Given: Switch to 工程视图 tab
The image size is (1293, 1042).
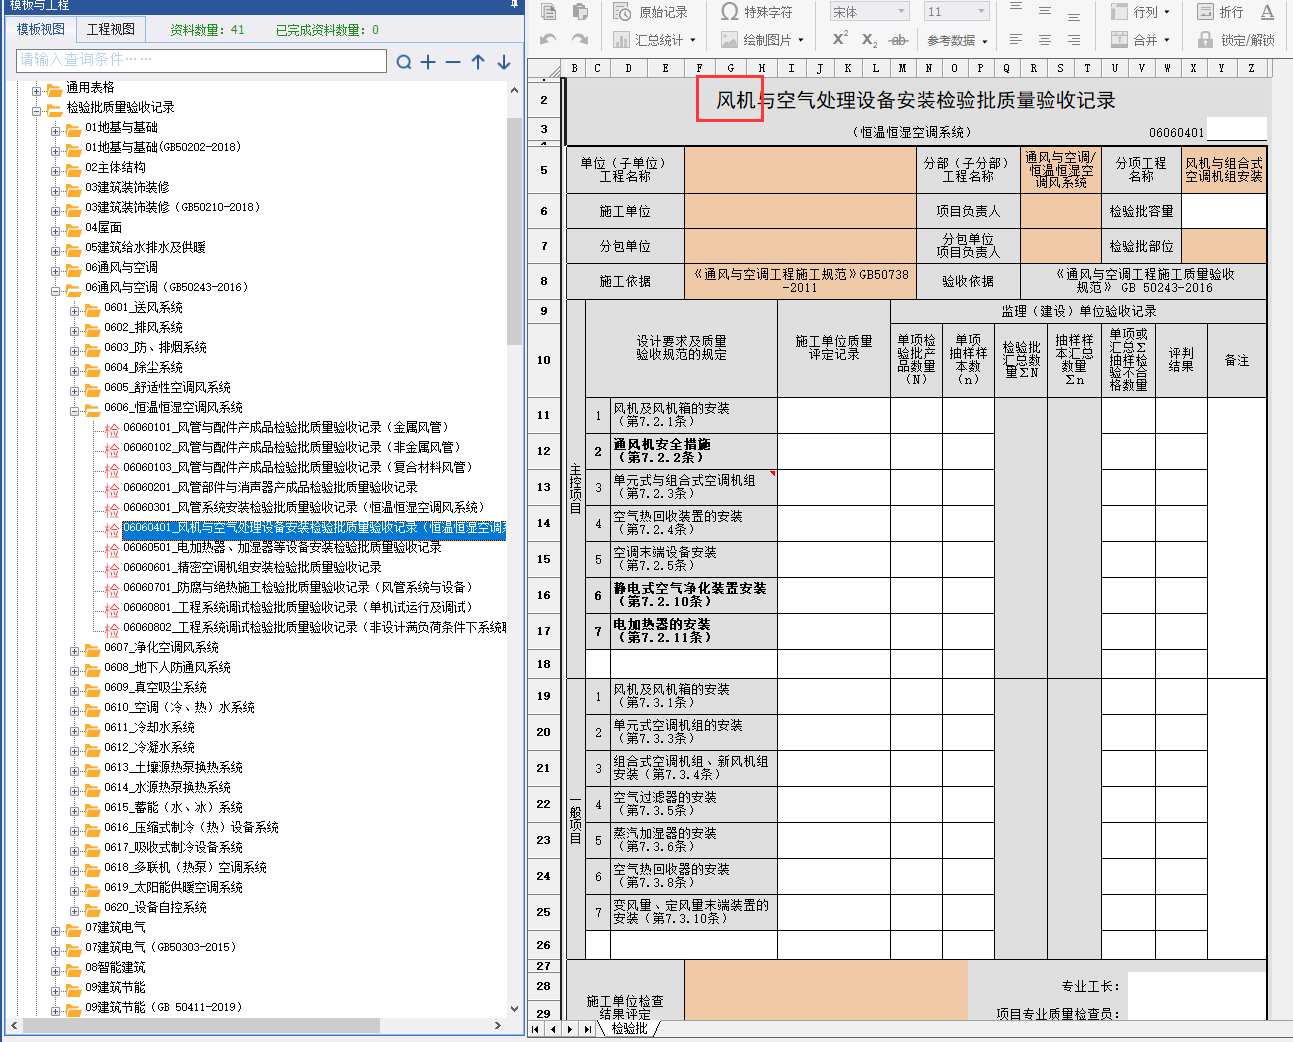Looking at the screenshot, I should point(111,29).
